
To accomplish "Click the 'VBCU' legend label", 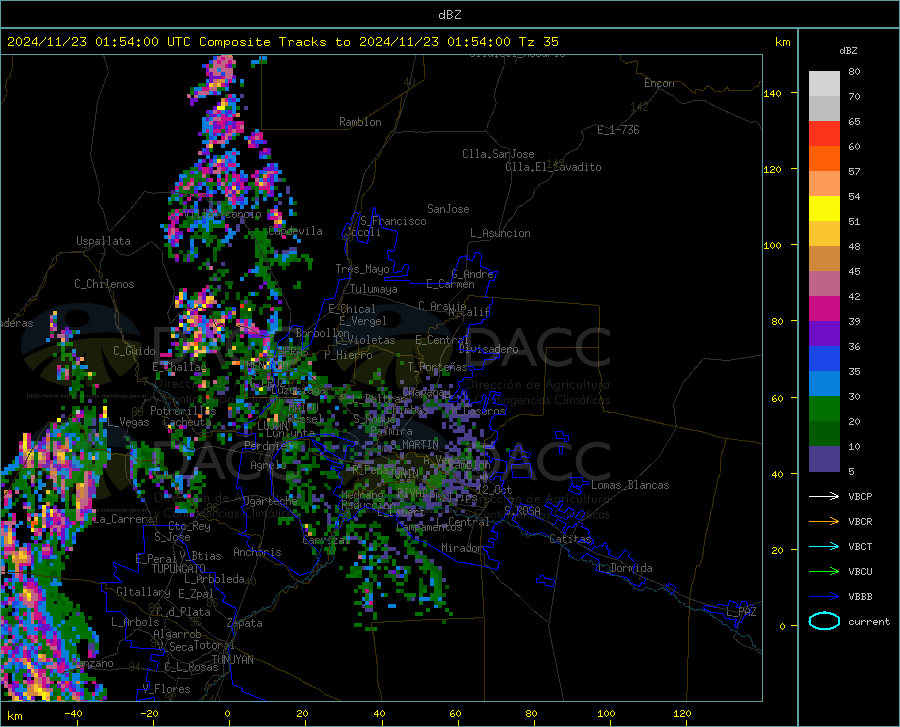I will tap(860, 572).
